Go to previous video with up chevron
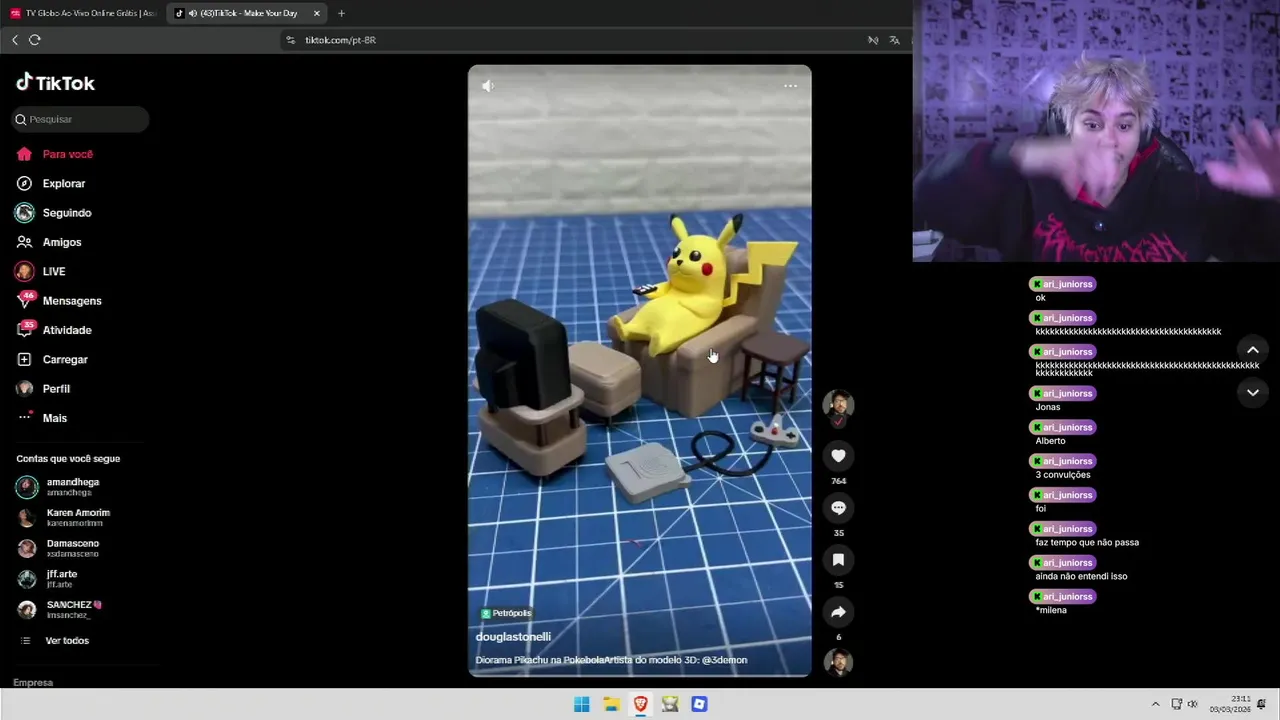The height and width of the screenshot is (720, 1280). (x=1253, y=350)
